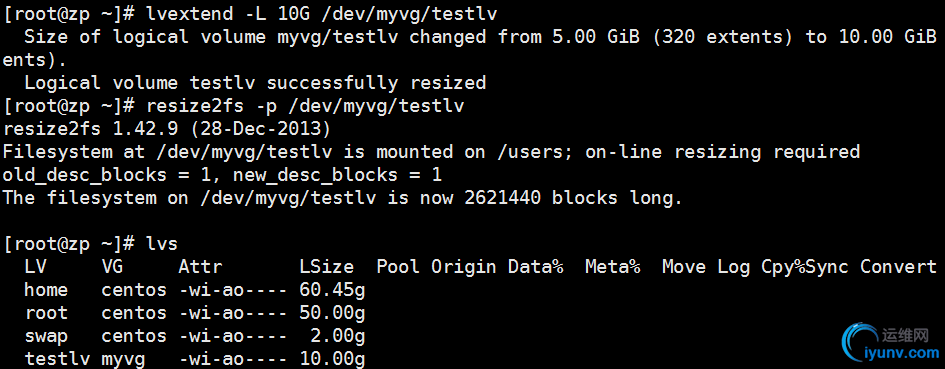The height and width of the screenshot is (369, 945).
Task: Click the Convert column header
Action: pos(898,267)
